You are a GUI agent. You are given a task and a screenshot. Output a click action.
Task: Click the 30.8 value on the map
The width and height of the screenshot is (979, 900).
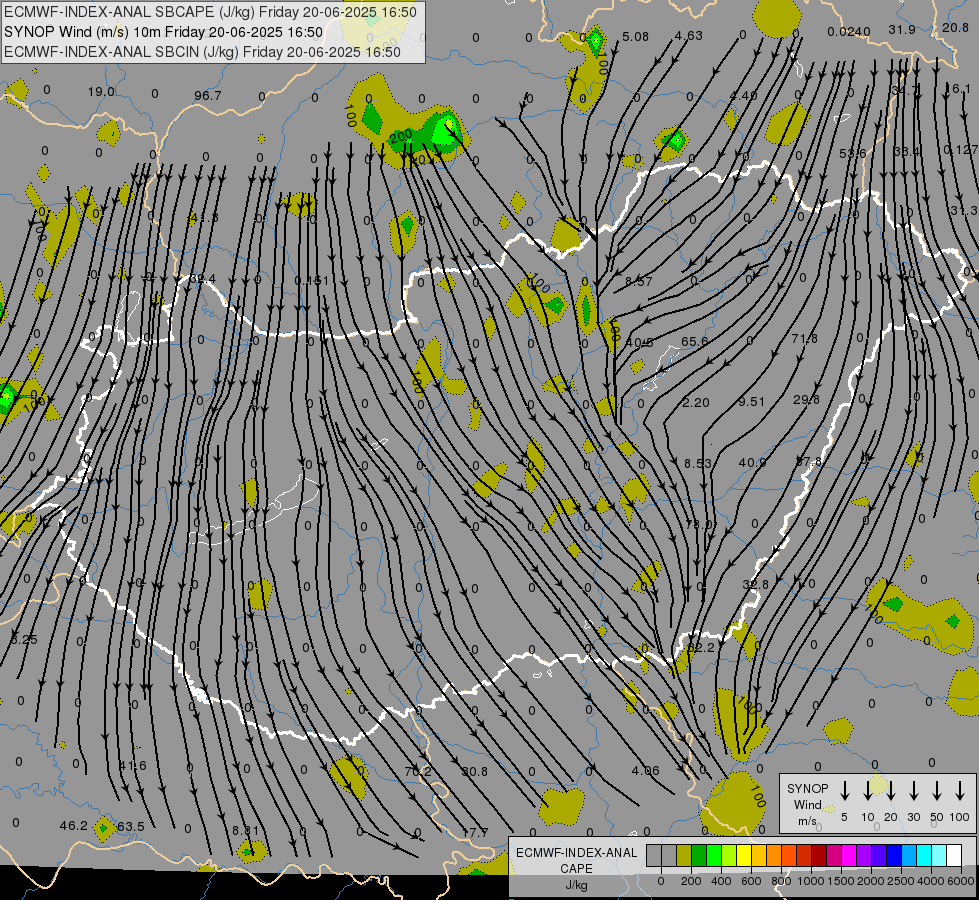click(475, 772)
